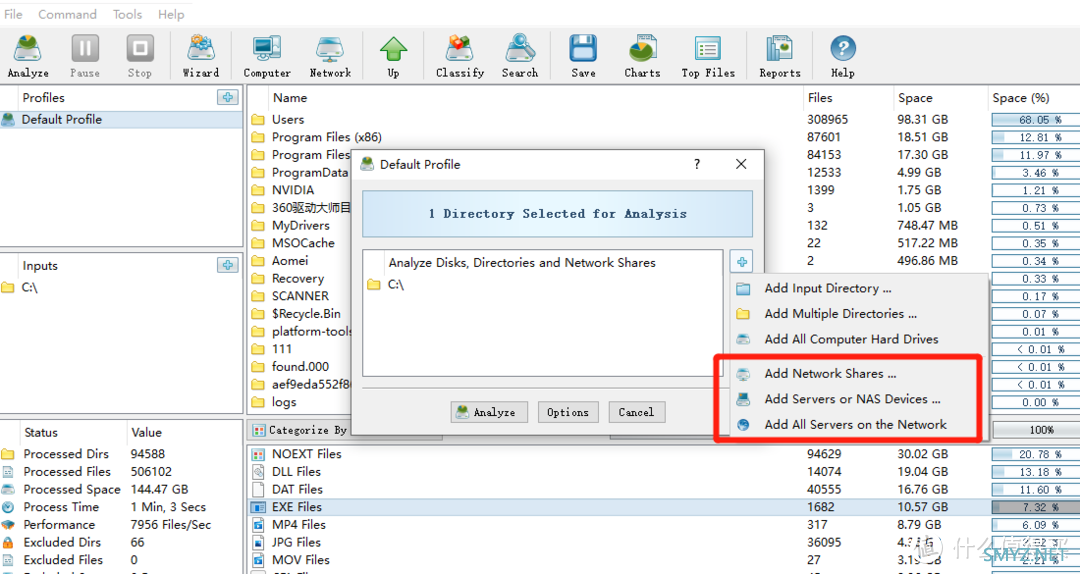Open the Command menu
This screenshot has height=574, width=1080.
tap(68, 14)
